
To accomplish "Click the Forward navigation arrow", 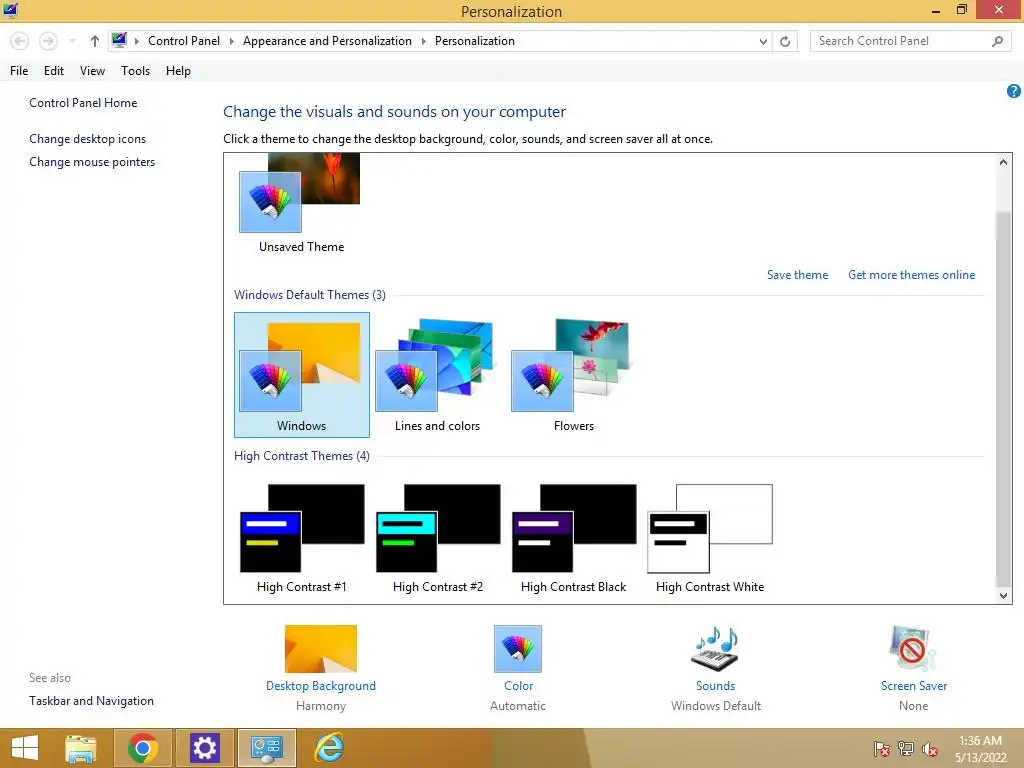I will click(48, 41).
